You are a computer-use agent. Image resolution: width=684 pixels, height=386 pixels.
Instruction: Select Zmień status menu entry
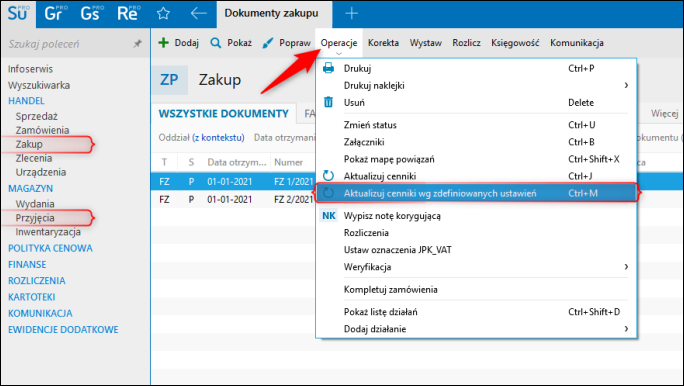click(476, 125)
